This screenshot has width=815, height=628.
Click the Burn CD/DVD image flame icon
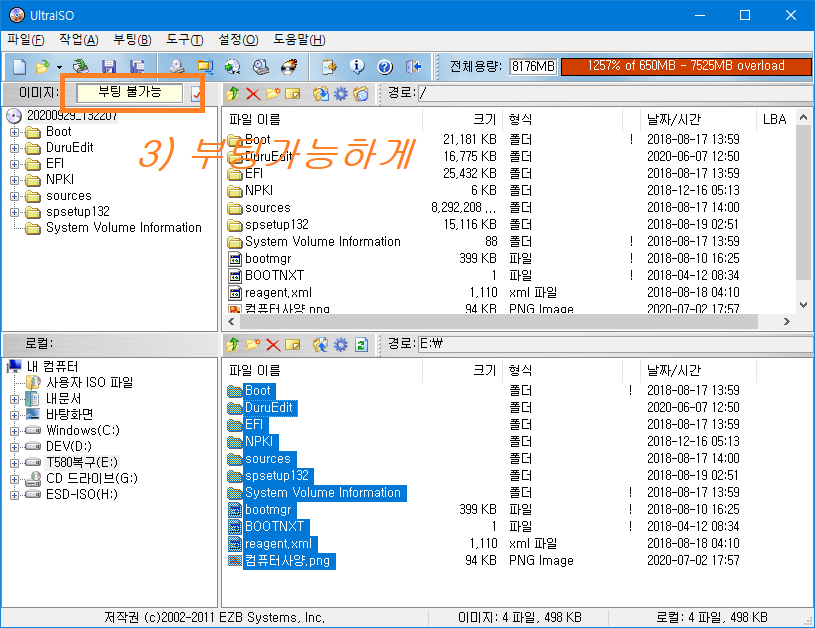click(289, 67)
